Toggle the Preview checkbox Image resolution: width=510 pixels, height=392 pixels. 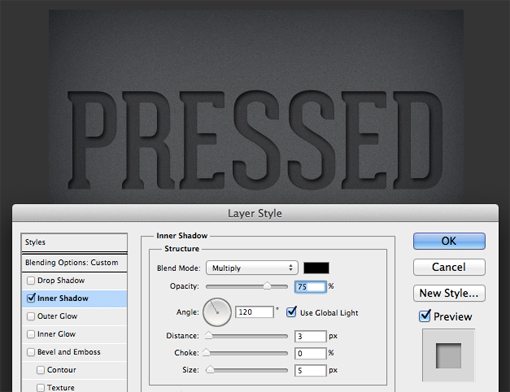pos(424,316)
